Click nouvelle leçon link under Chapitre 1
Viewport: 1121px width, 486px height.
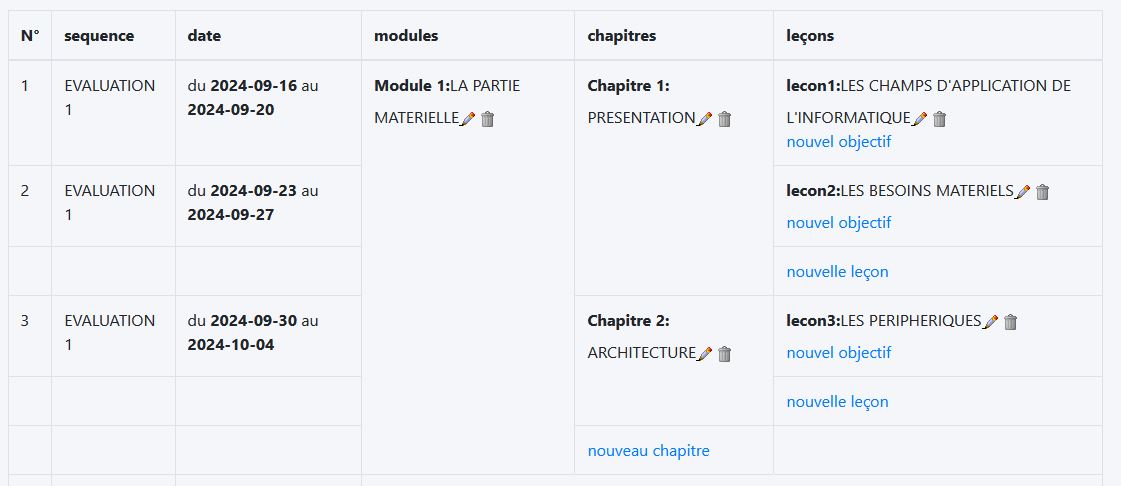(837, 272)
